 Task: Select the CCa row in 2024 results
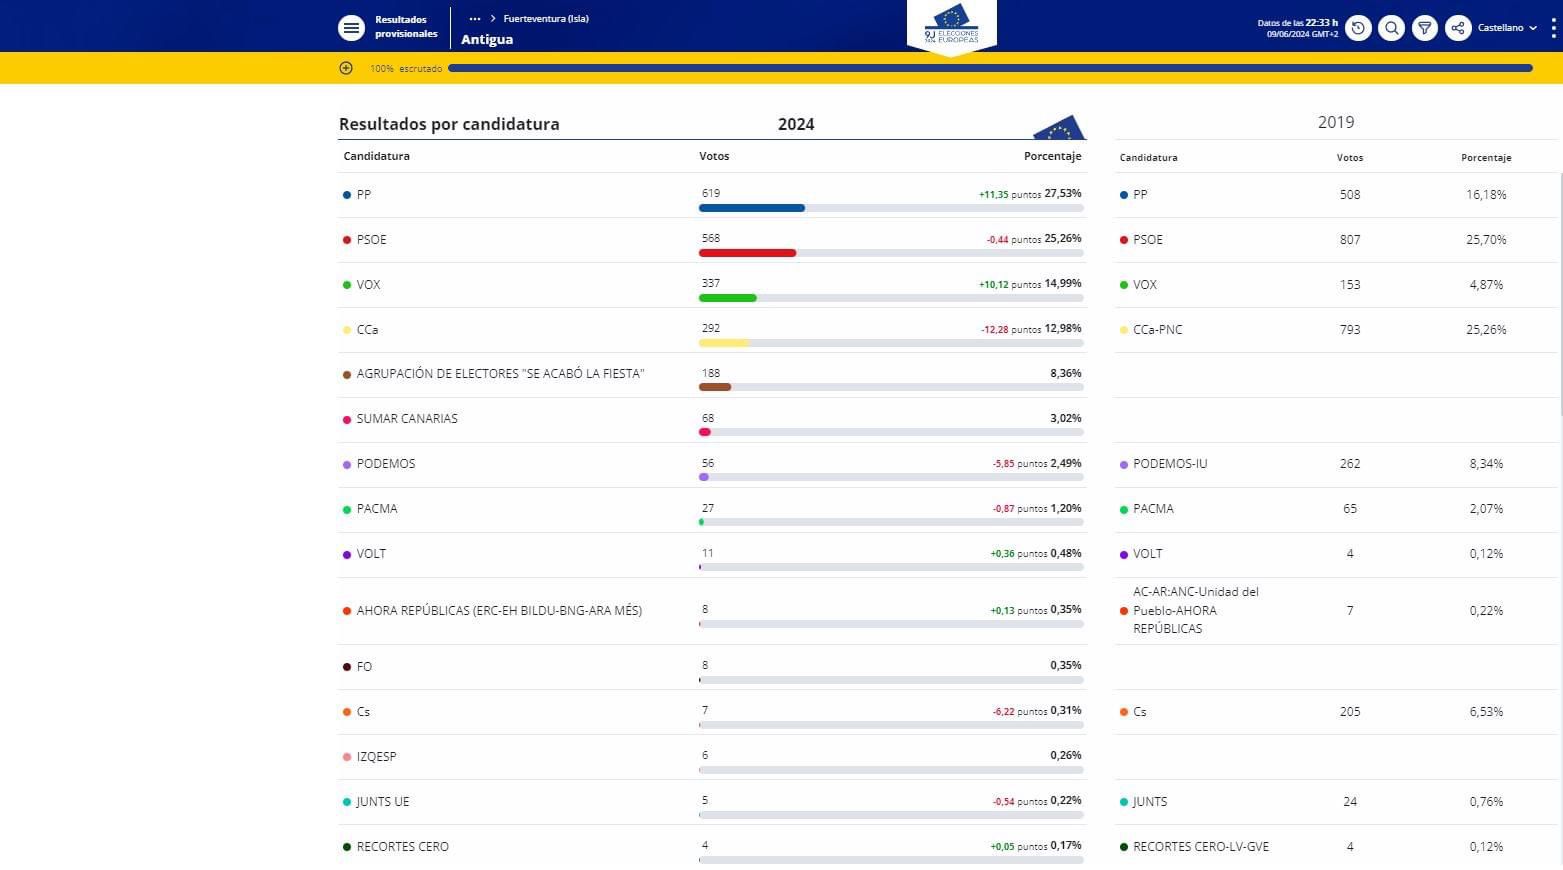712,330
